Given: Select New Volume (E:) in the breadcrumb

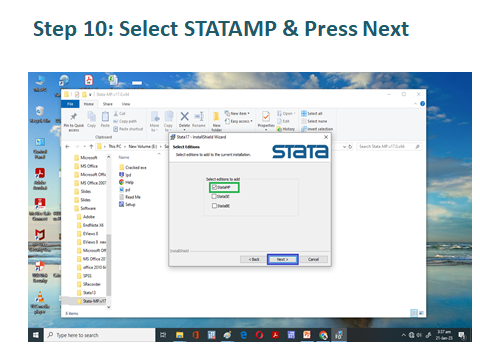Looking at the screenshot, I should click(143, 147).
